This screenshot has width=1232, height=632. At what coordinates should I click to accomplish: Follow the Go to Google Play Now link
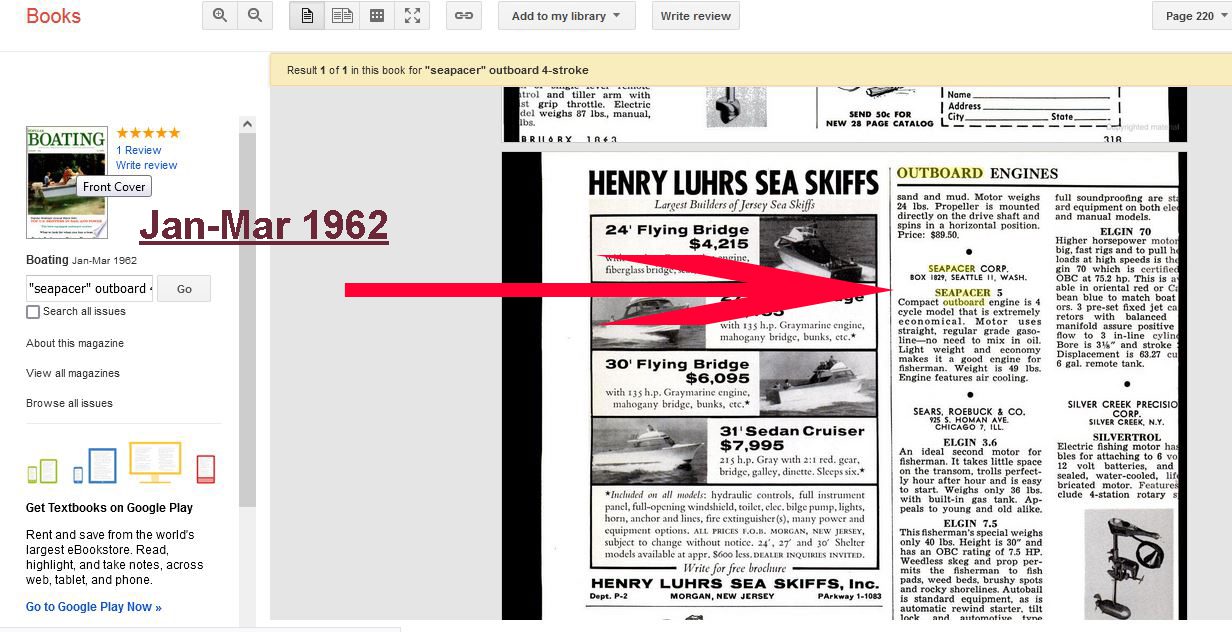(x=94, y=607)
